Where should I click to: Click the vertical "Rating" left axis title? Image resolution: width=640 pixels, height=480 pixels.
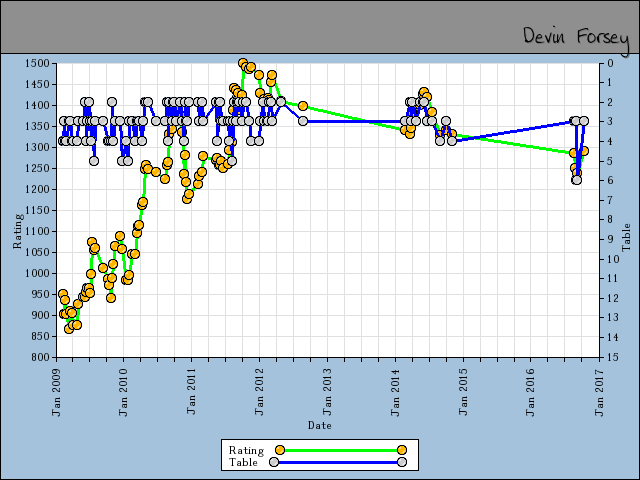(x=18, y=231)
